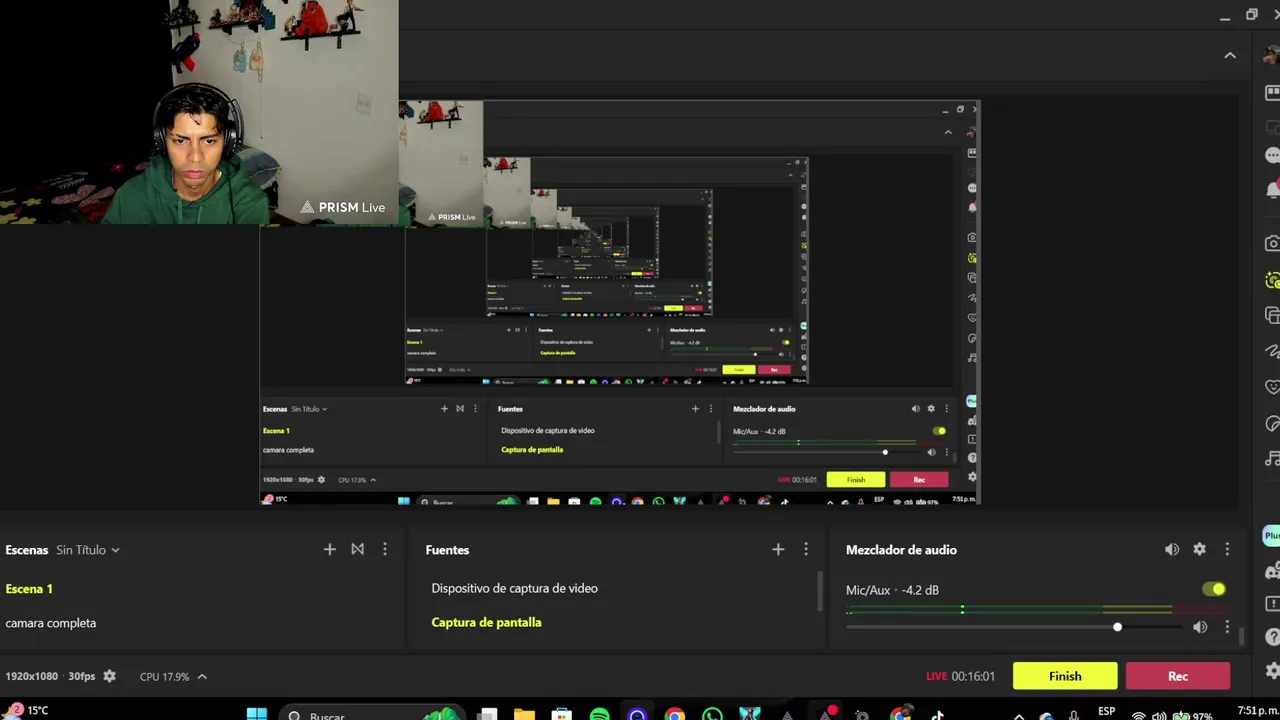The width and height of the screenshot is (1280, 720).
Task: Open the Escenas panel three-dot menu
Action: [385, 549]
